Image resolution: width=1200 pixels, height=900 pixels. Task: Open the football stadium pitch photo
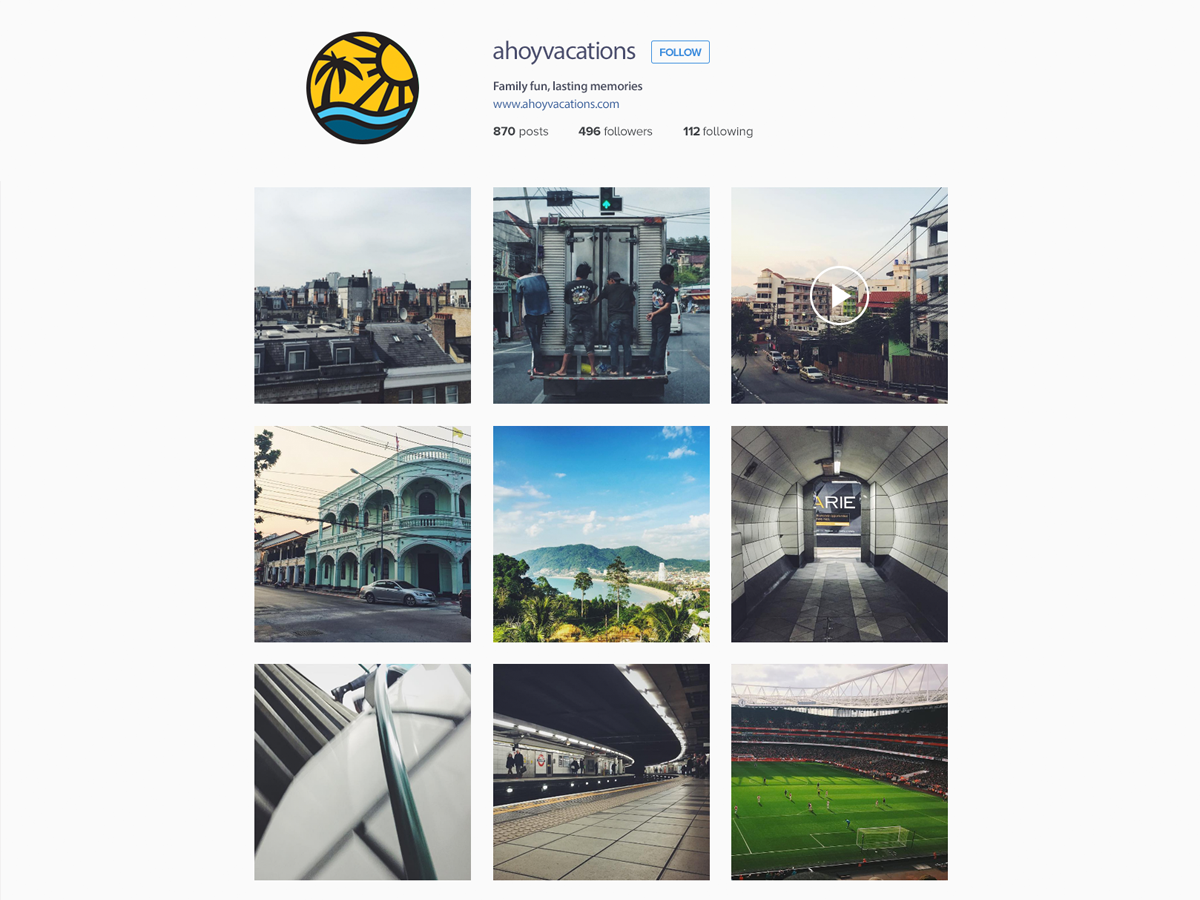[x=839, y=772]
